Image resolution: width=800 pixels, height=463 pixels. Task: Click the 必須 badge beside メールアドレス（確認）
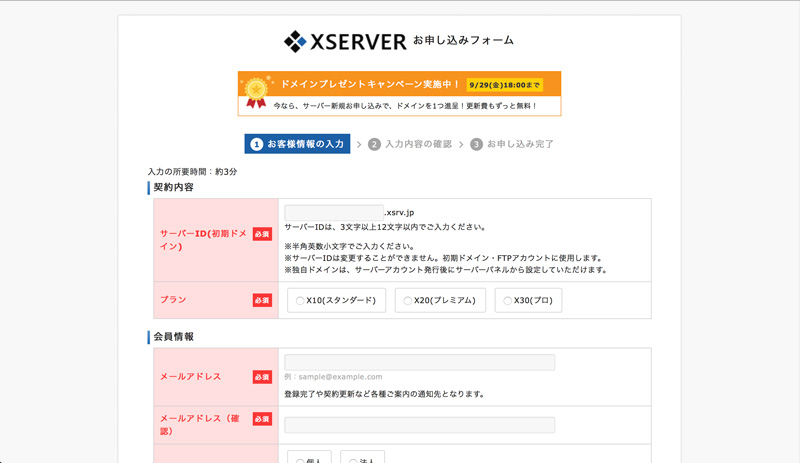[262, 419]
